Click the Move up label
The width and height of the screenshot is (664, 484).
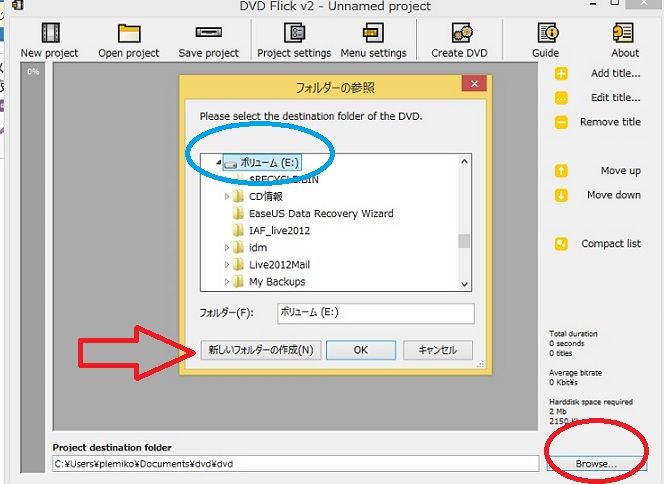(x=620, y=171)
